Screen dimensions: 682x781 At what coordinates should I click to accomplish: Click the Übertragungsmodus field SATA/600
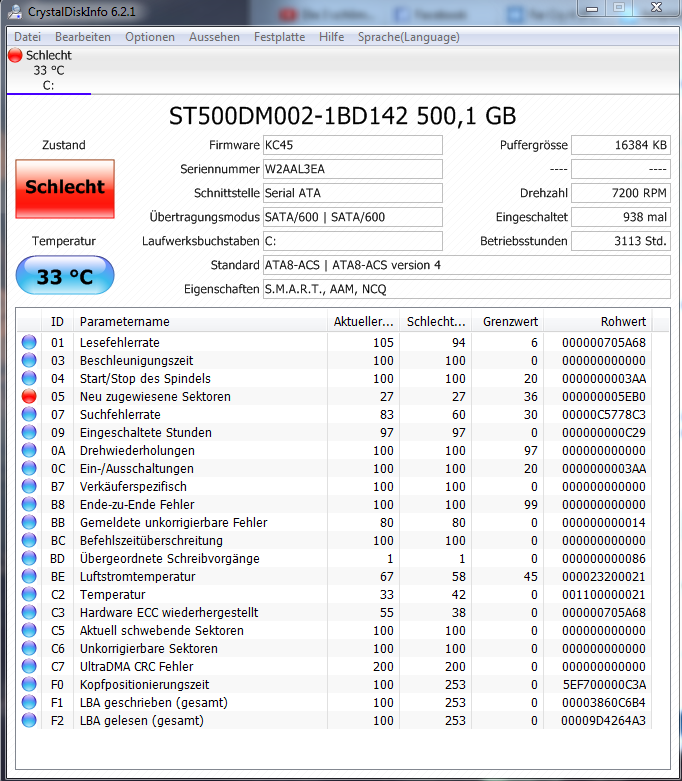tap(352, 217)
